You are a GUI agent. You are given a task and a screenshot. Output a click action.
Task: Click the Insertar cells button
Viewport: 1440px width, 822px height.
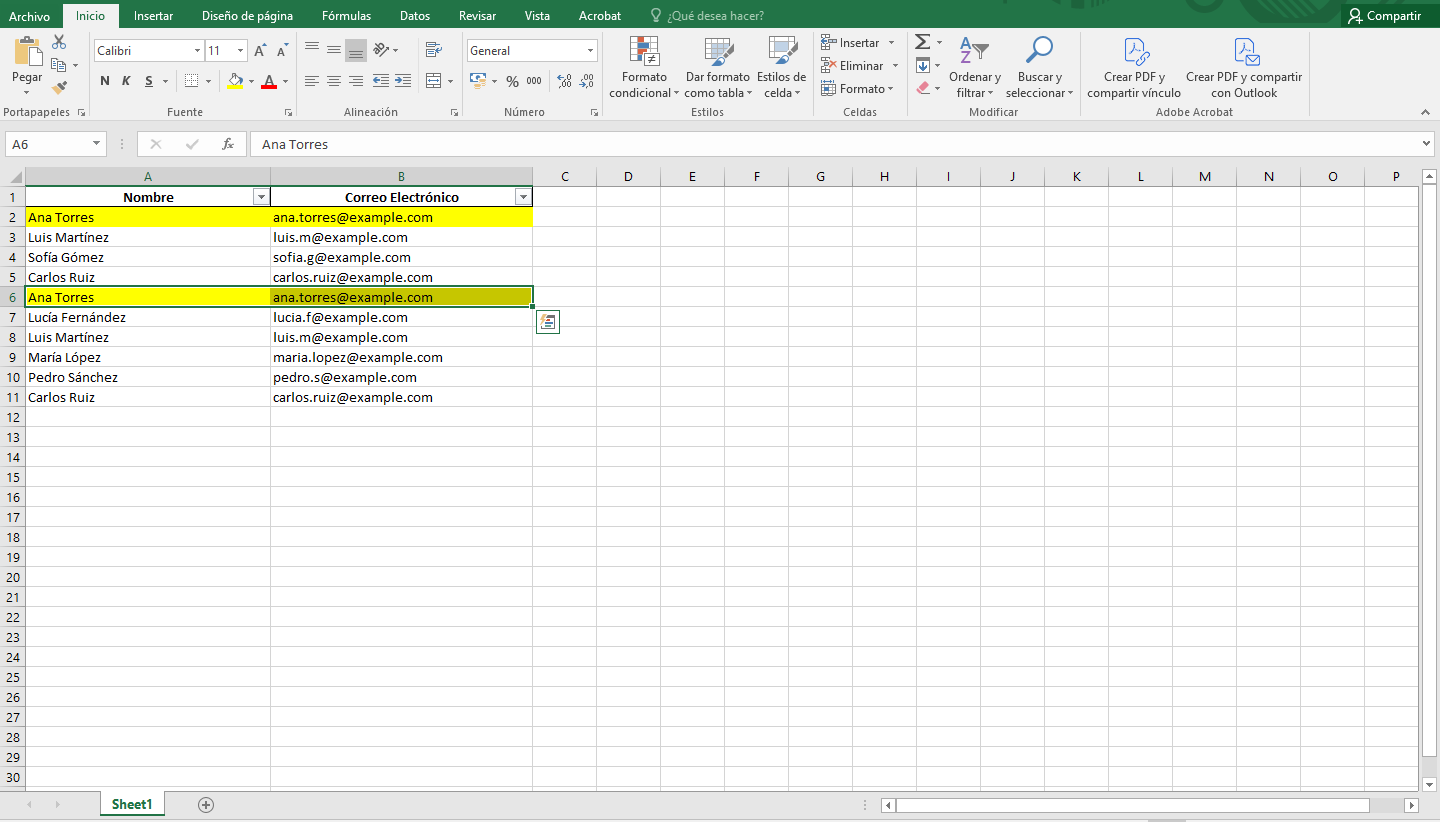858,43
